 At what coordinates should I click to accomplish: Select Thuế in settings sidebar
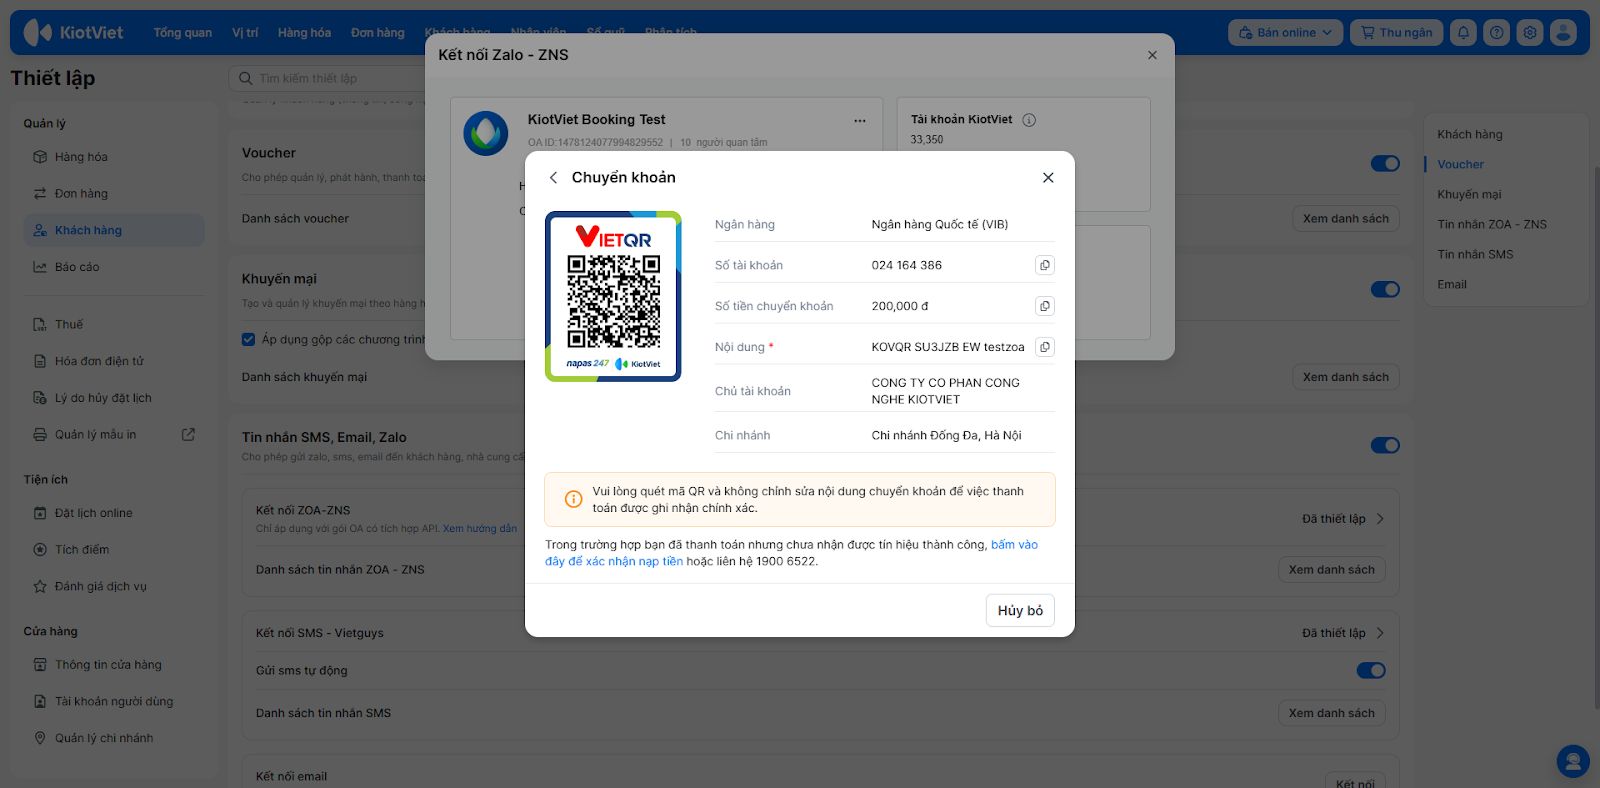pos(114,324)
